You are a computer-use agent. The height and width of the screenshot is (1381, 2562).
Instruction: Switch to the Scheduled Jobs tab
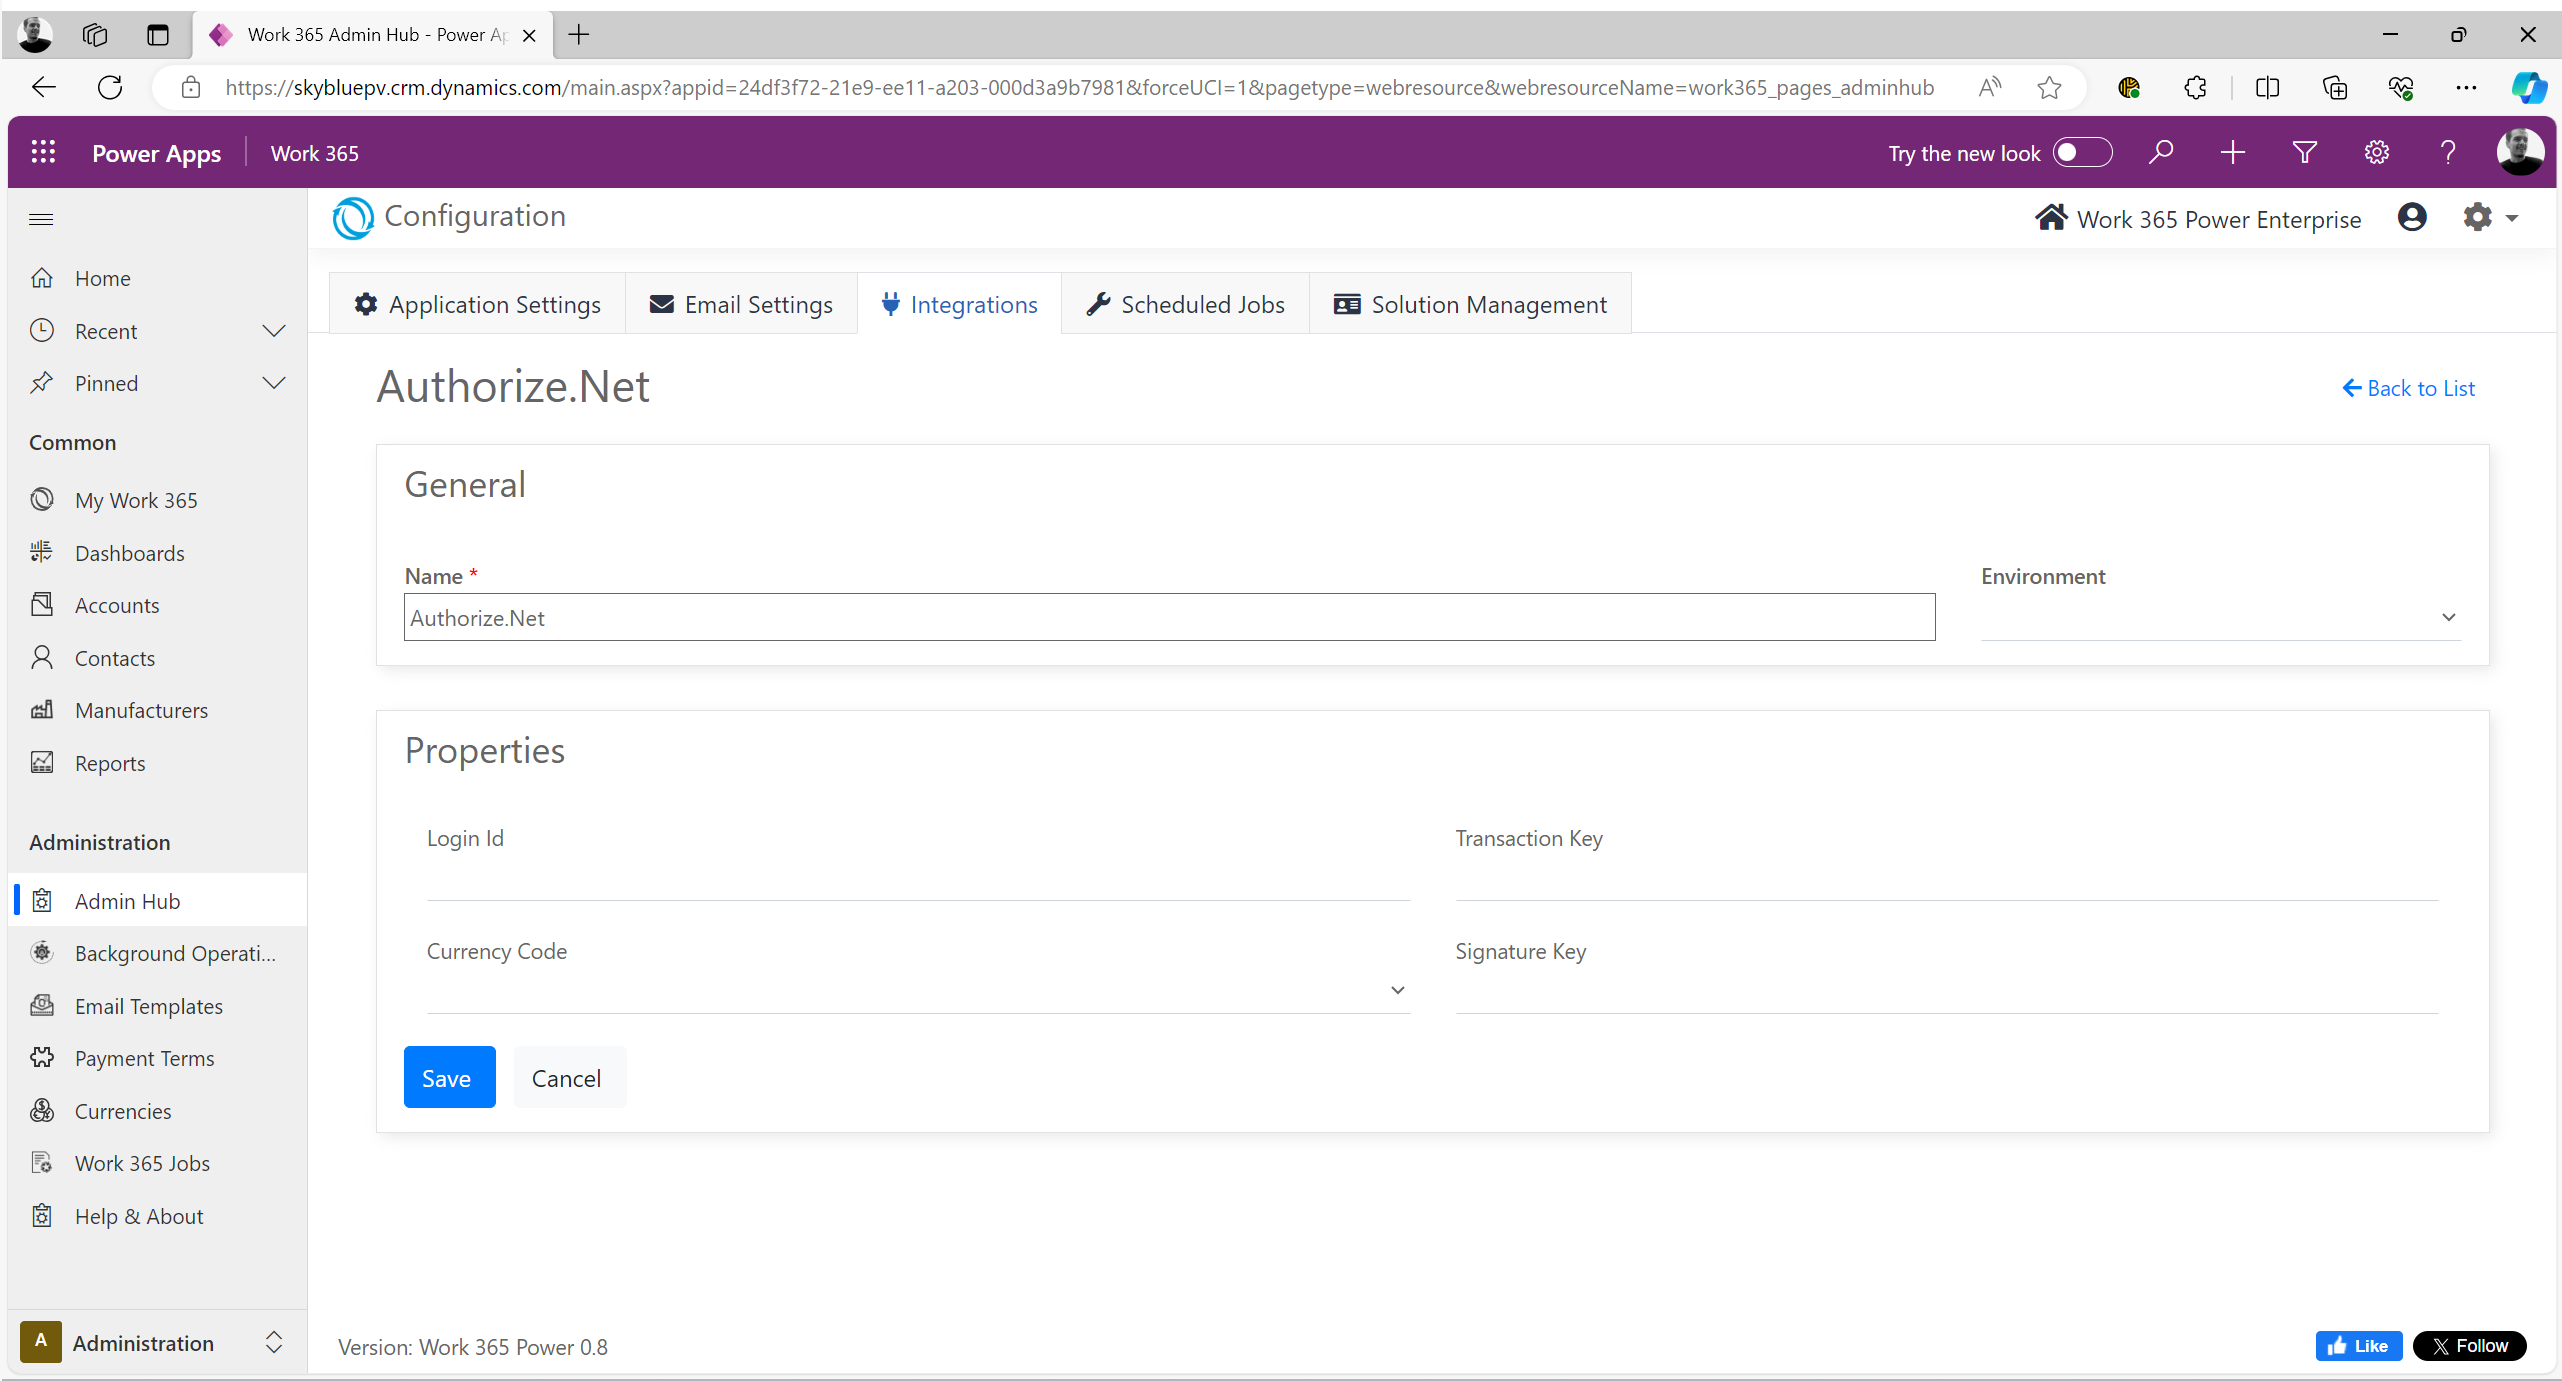(1186, 304)
